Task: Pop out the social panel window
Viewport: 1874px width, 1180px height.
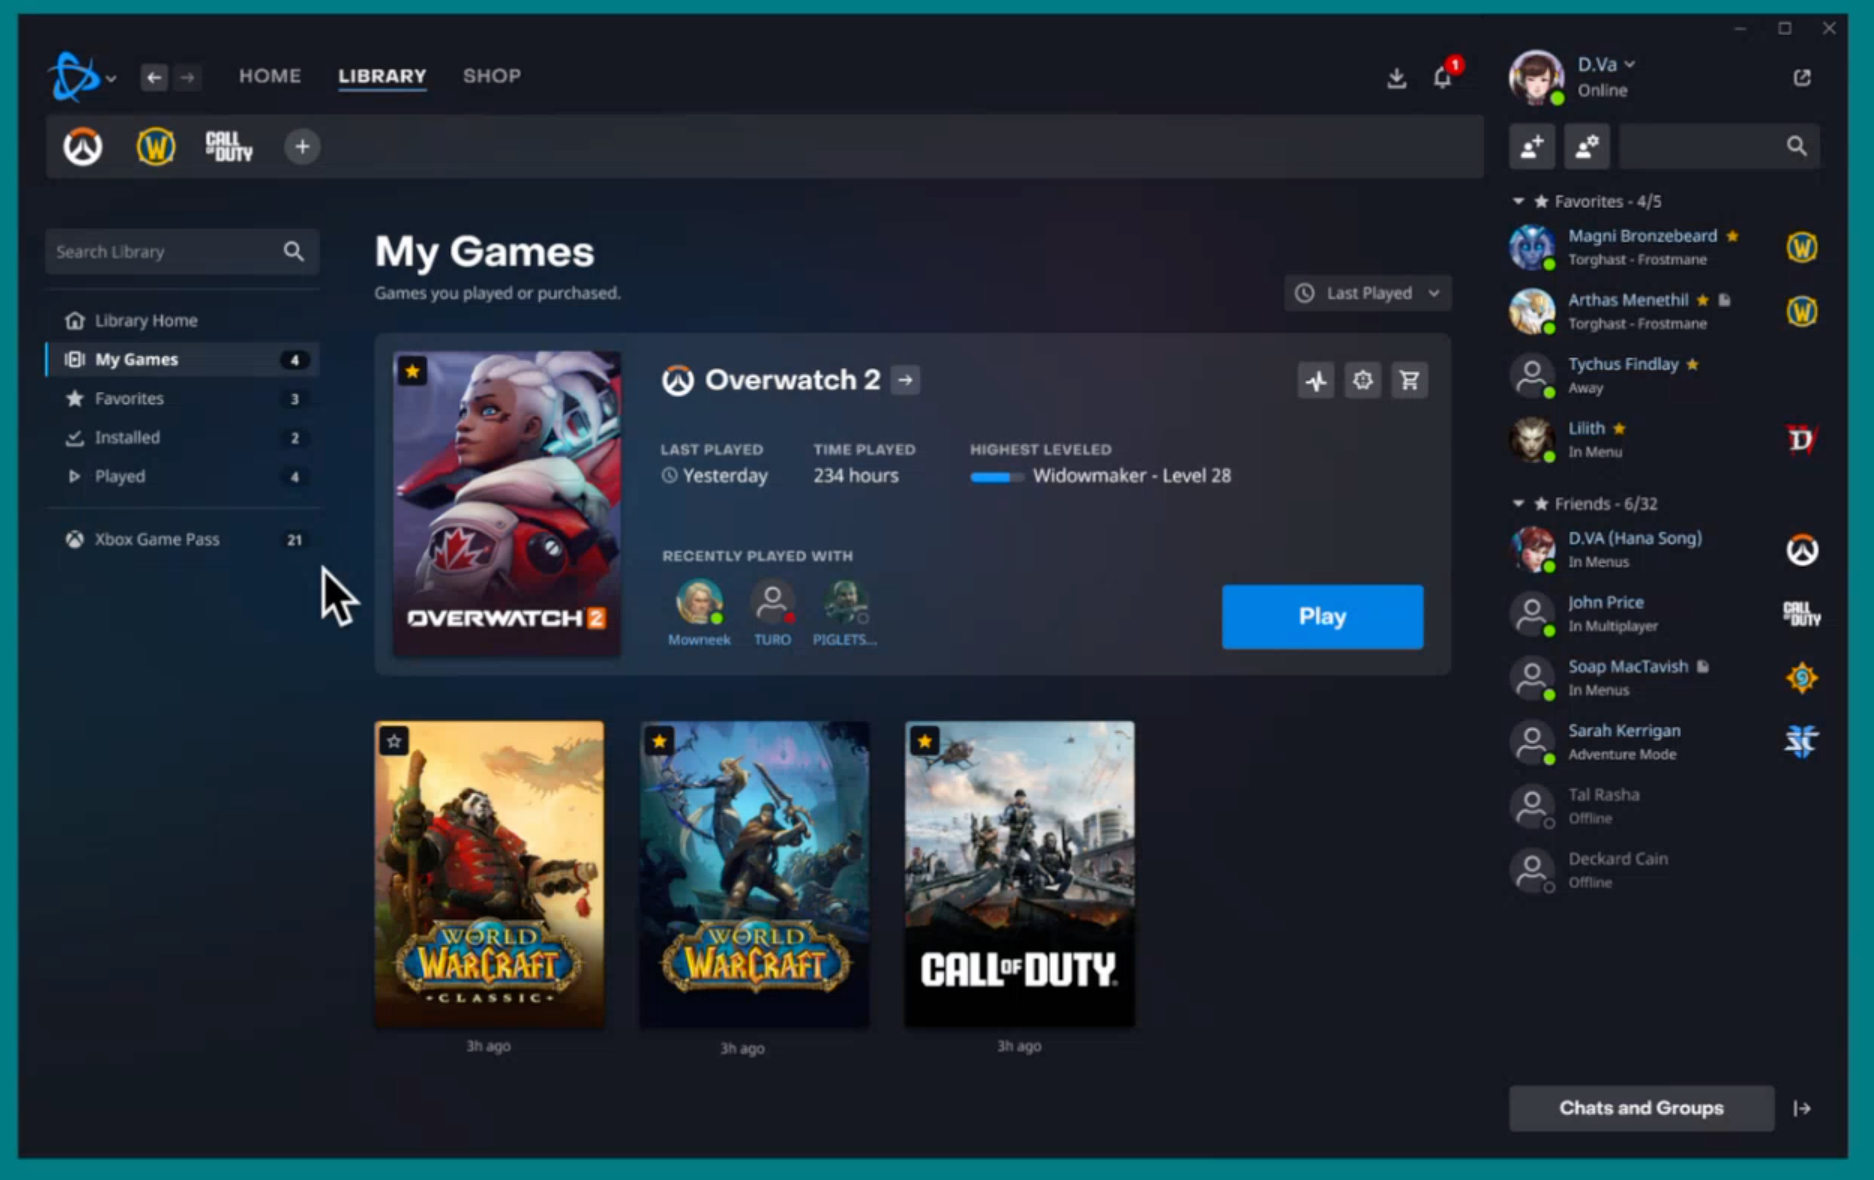Action: 1802,78
